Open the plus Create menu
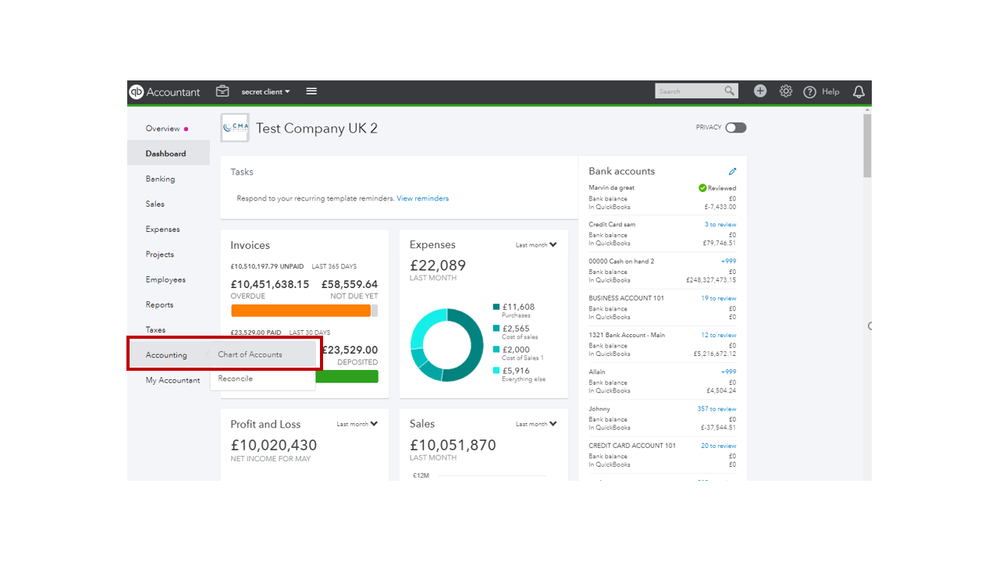The width and height of the screenshot is (999, 562). coord(759,91)
